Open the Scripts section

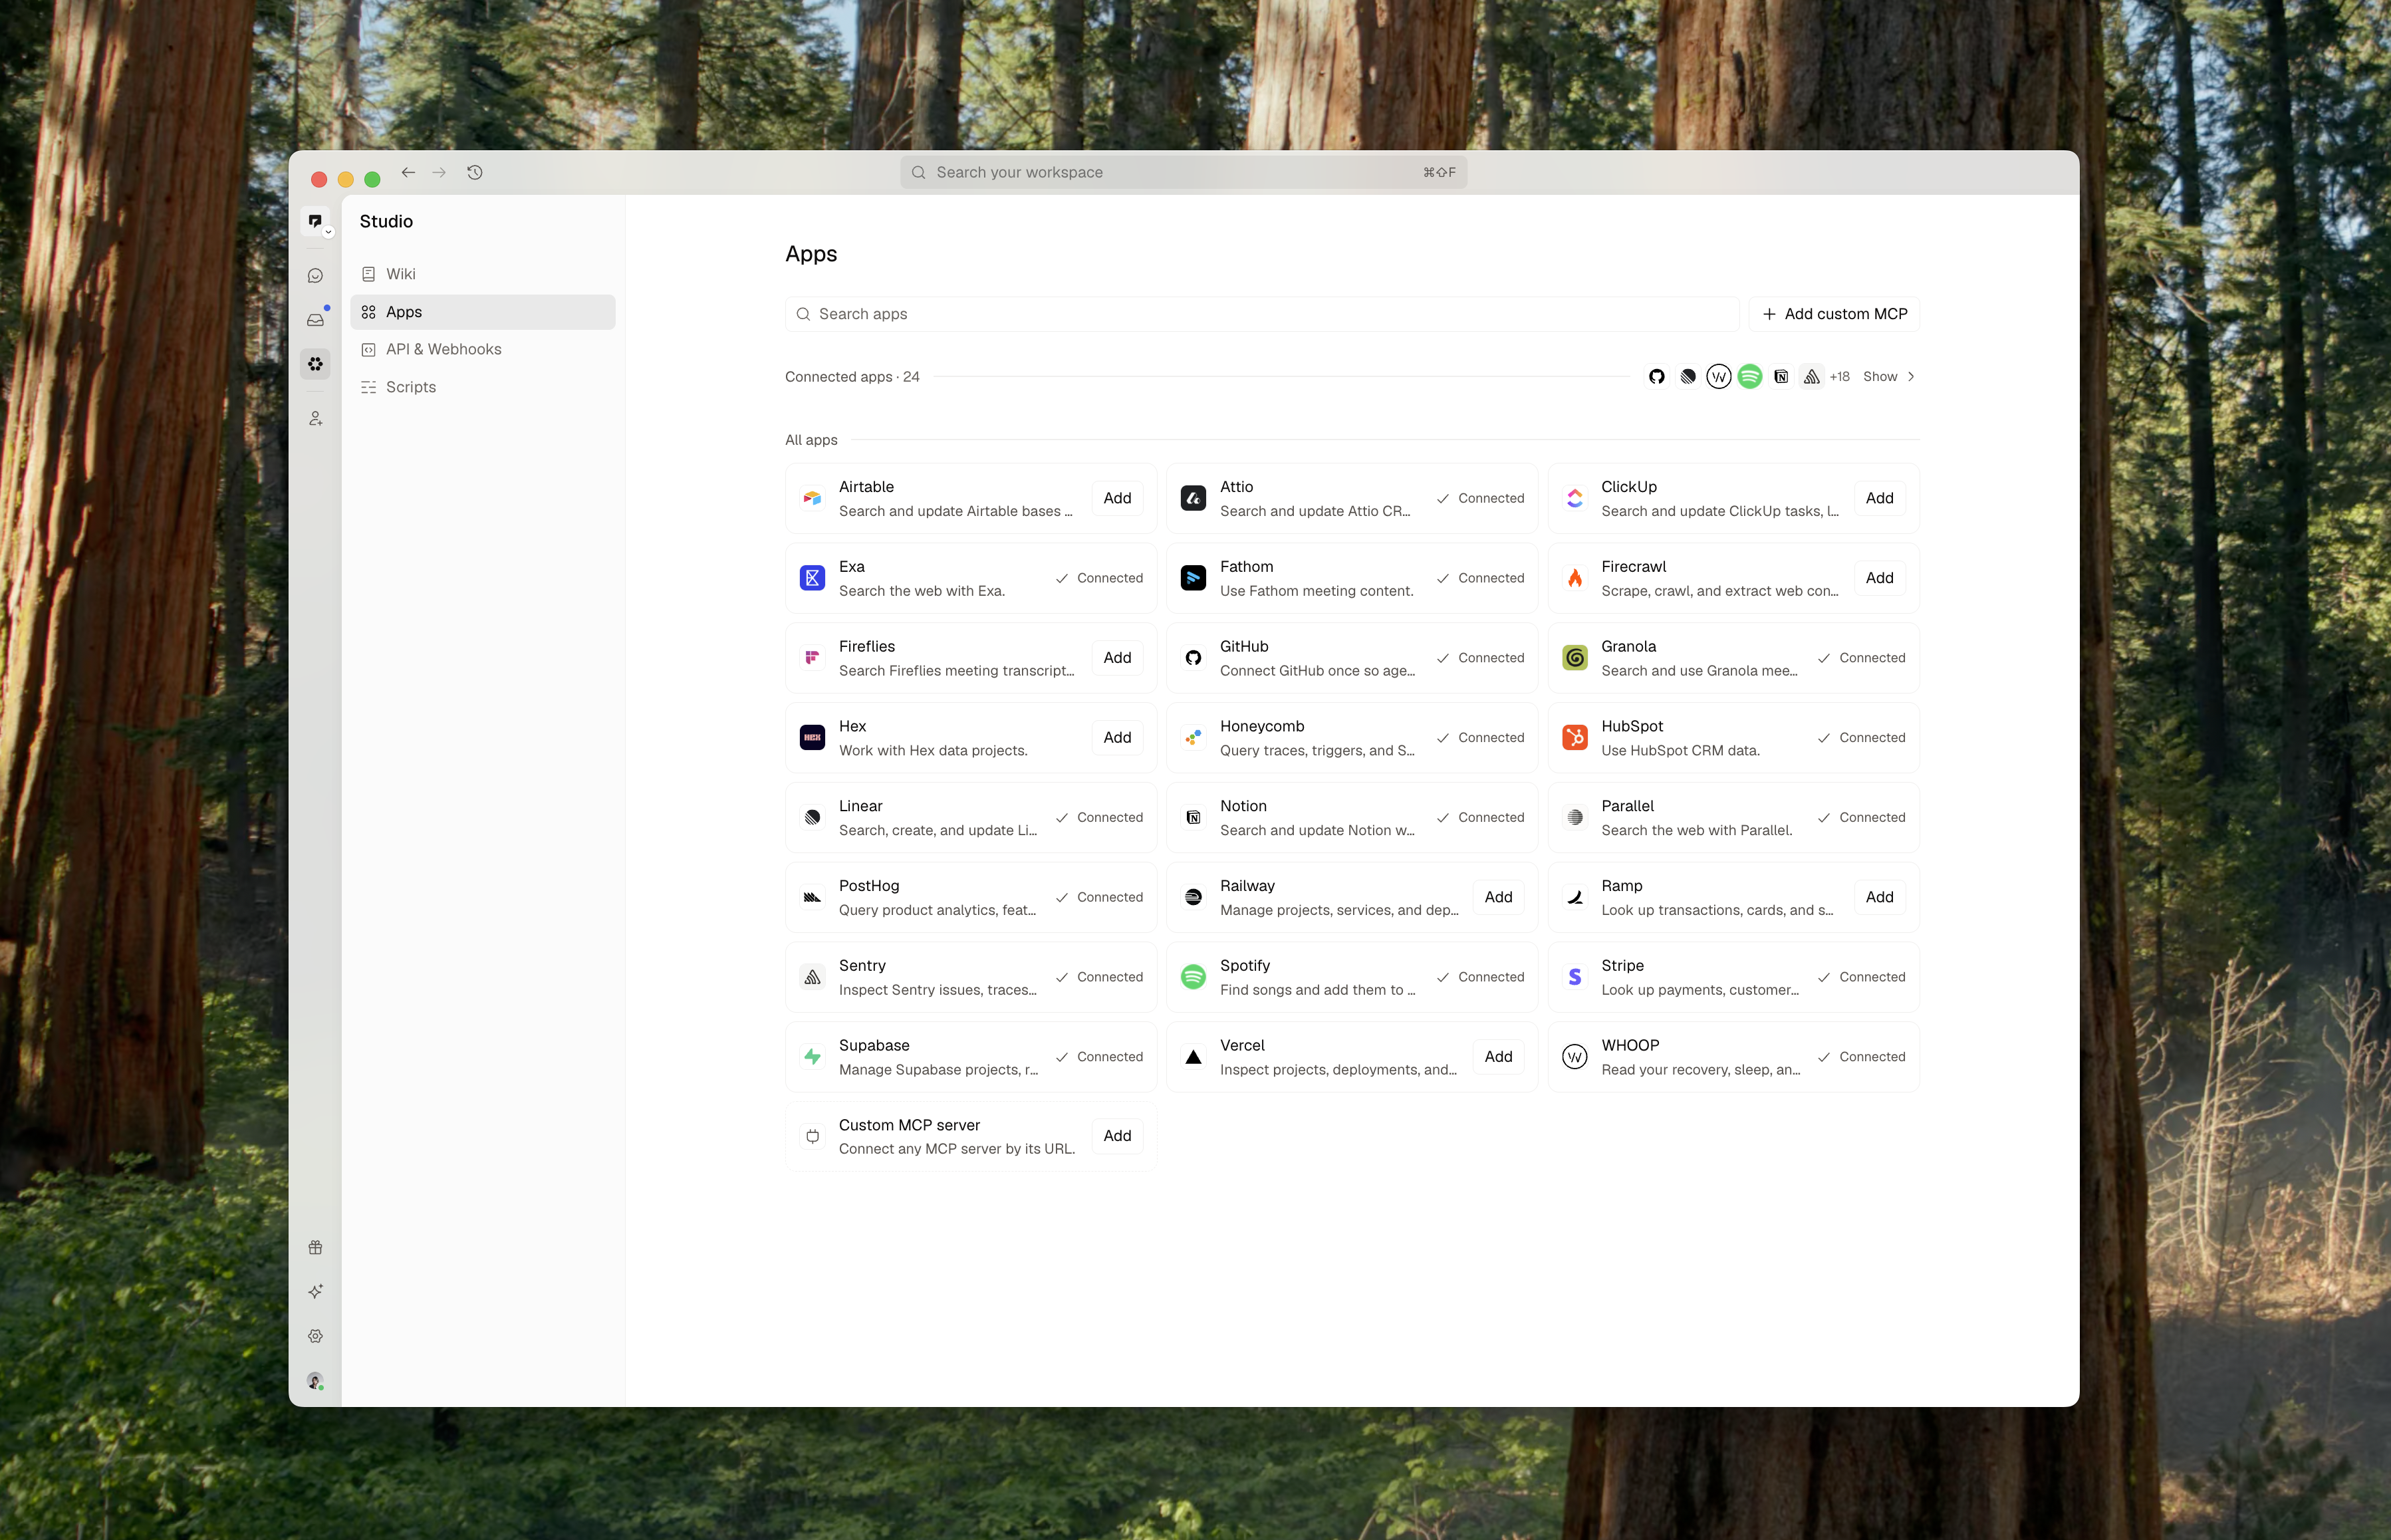pyautogui.click(x=483, y=387)
